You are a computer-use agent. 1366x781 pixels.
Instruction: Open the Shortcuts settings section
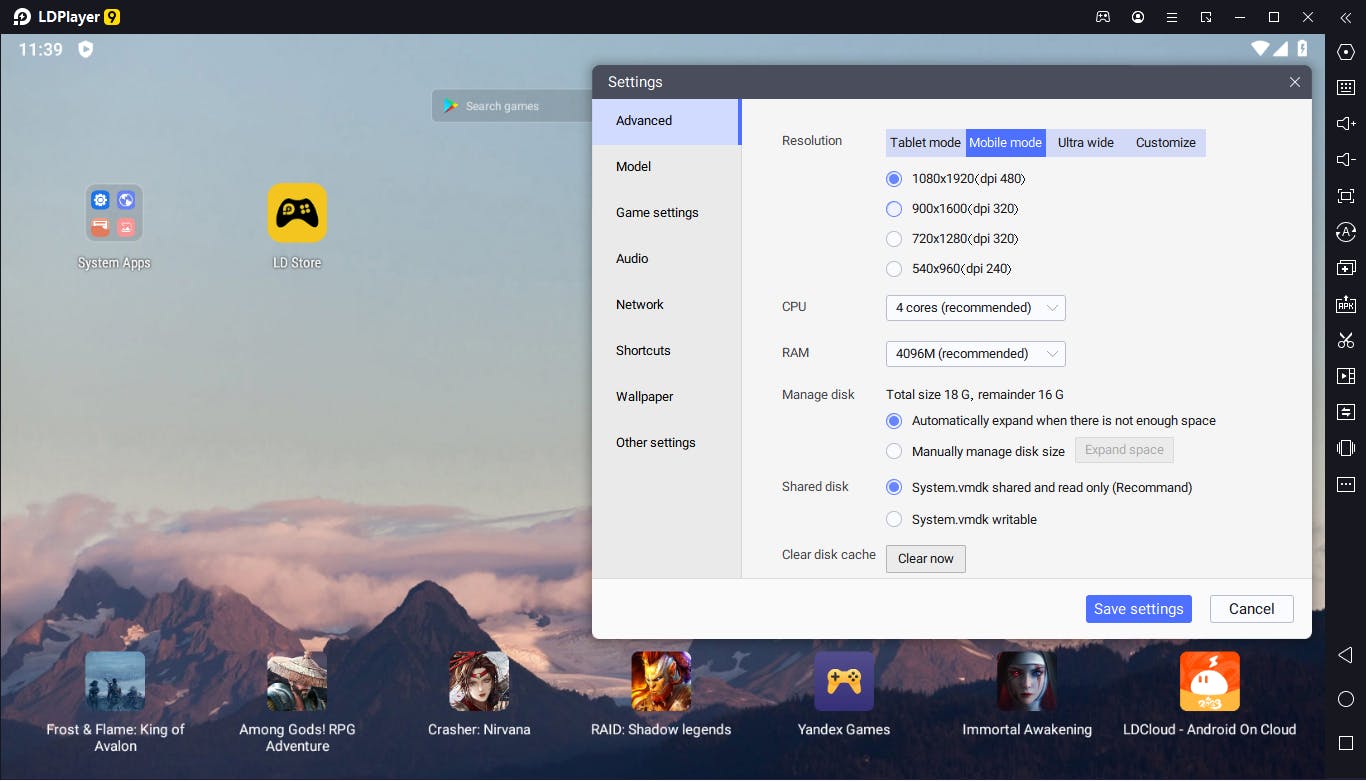pos(666,351)
